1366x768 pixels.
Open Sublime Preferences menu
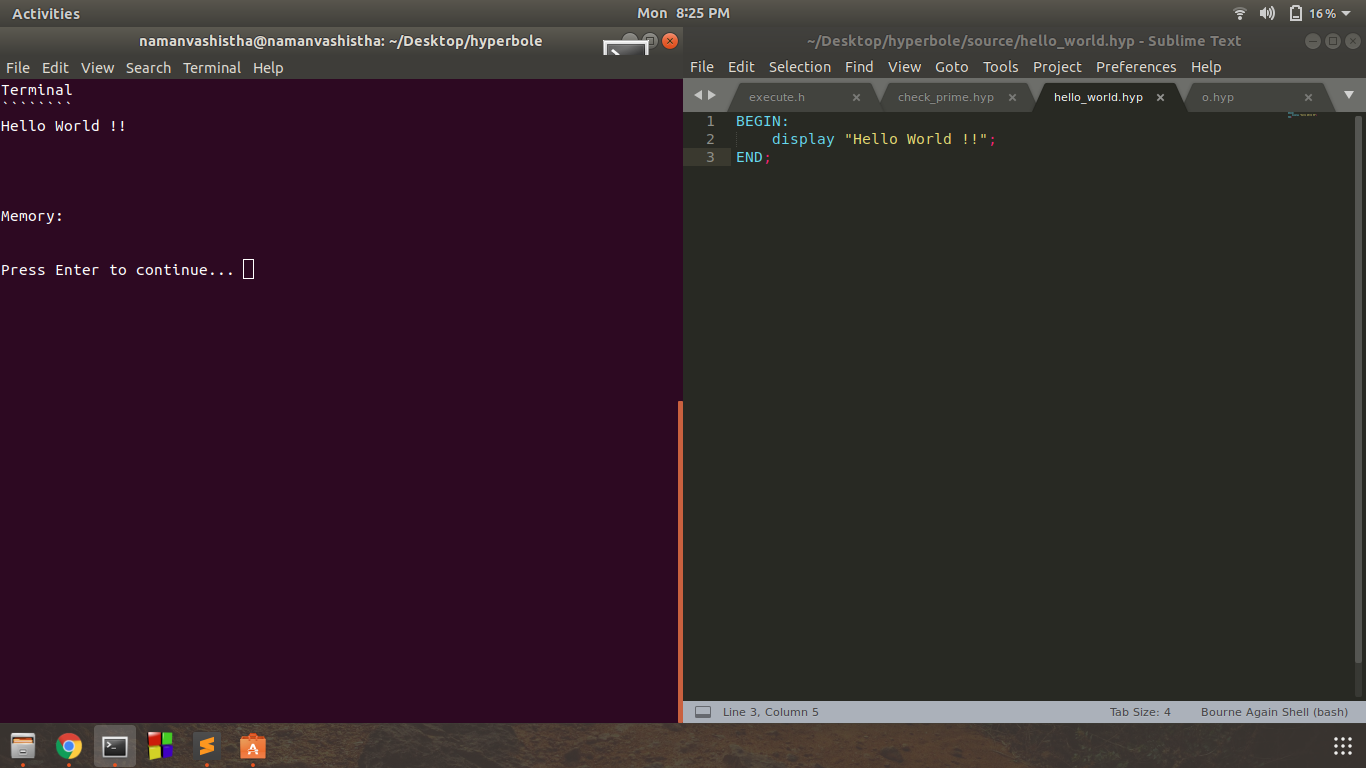coord(1136,67)
